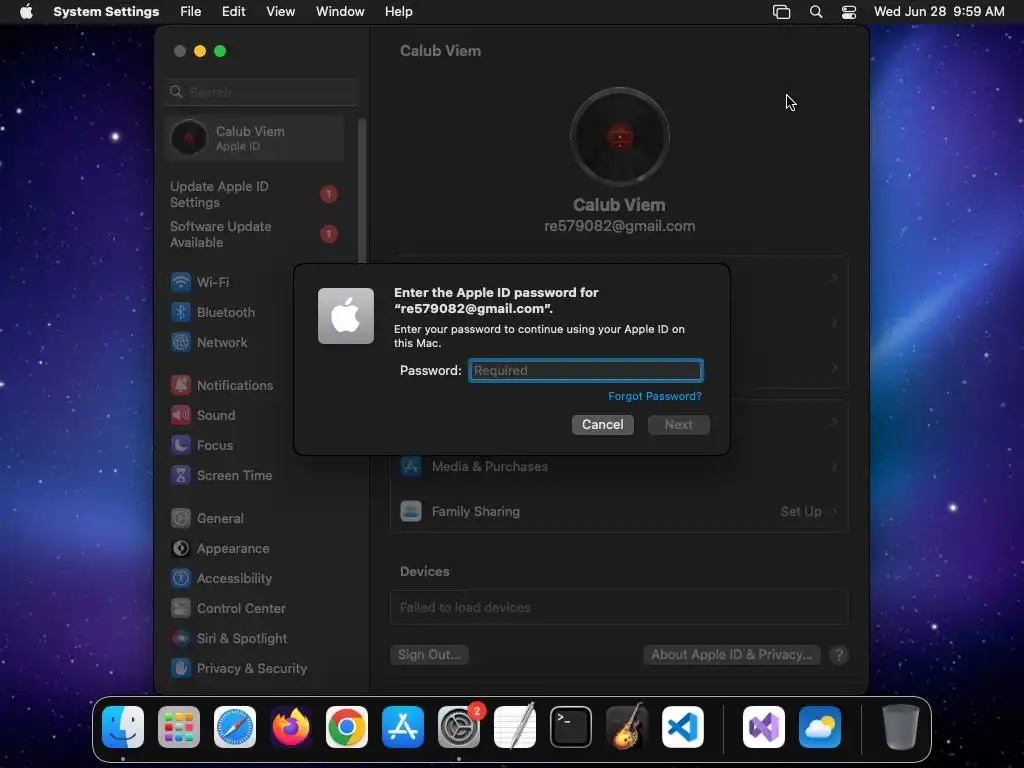The width and height of the screenshot is (1024, 768).
Task: Open Control Center from menu bar
Action: tap(849, 12)
